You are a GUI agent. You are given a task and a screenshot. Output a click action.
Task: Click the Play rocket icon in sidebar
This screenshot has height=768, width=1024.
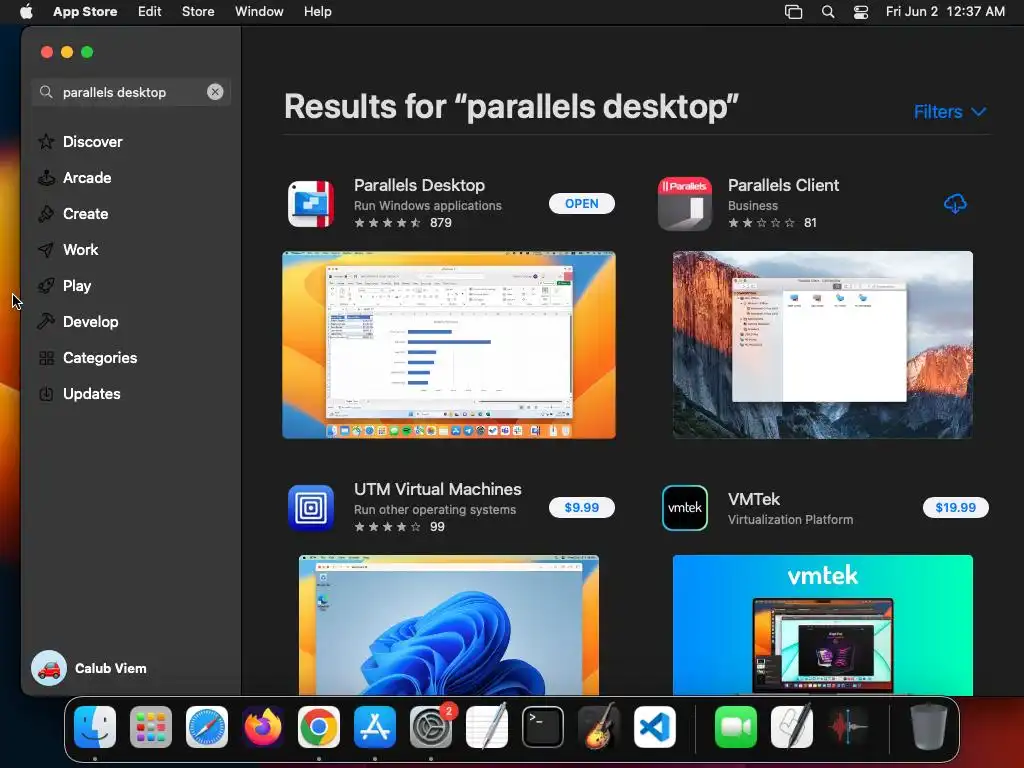pos(46,285)
